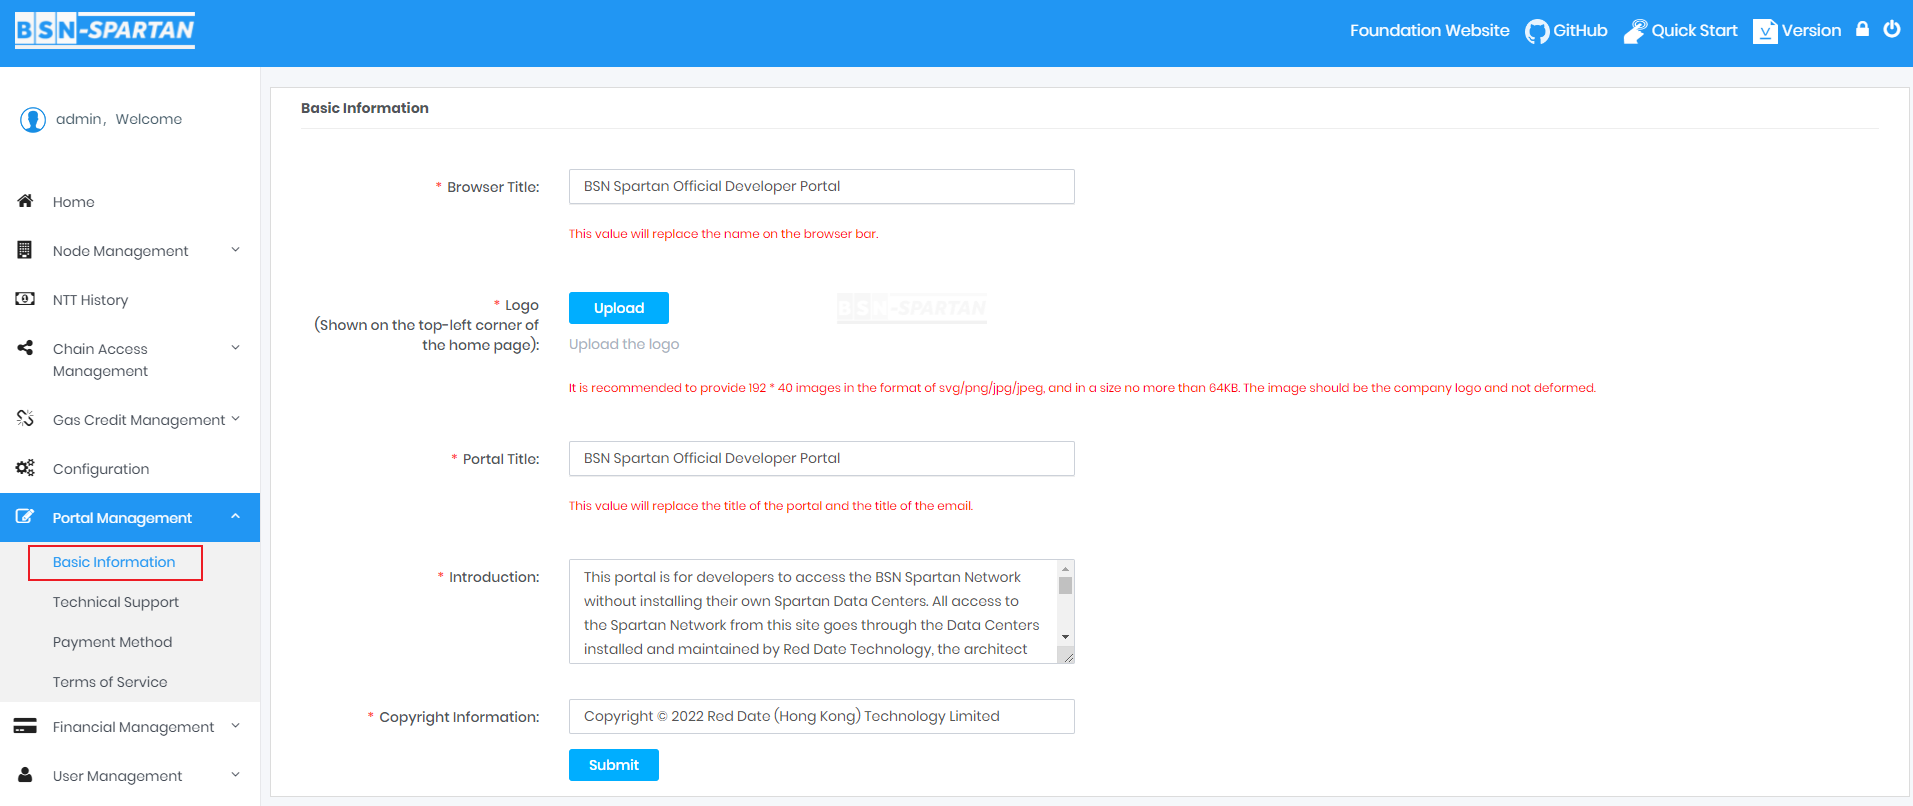This screenshot has width=1913, height=806.
Task: Submit the basic information form
Action: click(x=613, y=765)
